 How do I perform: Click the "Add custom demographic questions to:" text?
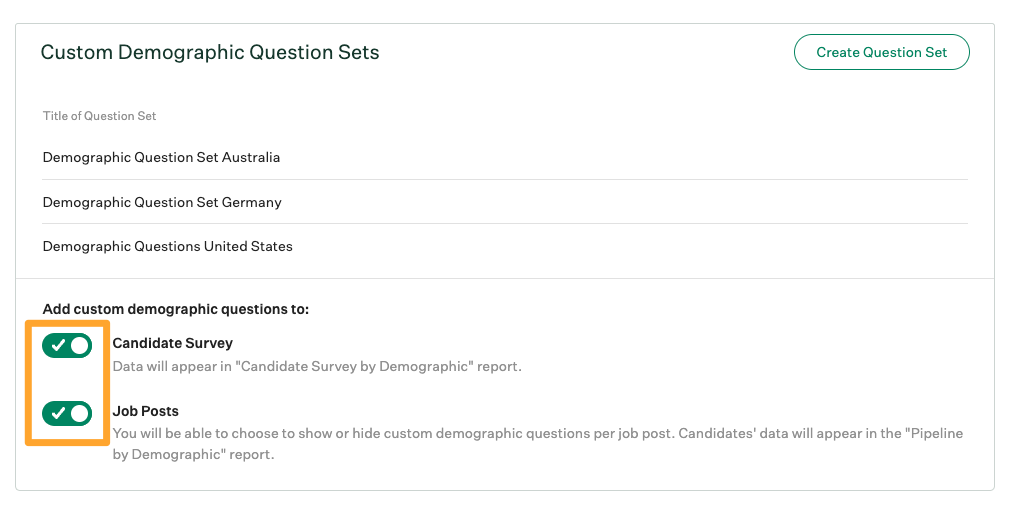176,309
